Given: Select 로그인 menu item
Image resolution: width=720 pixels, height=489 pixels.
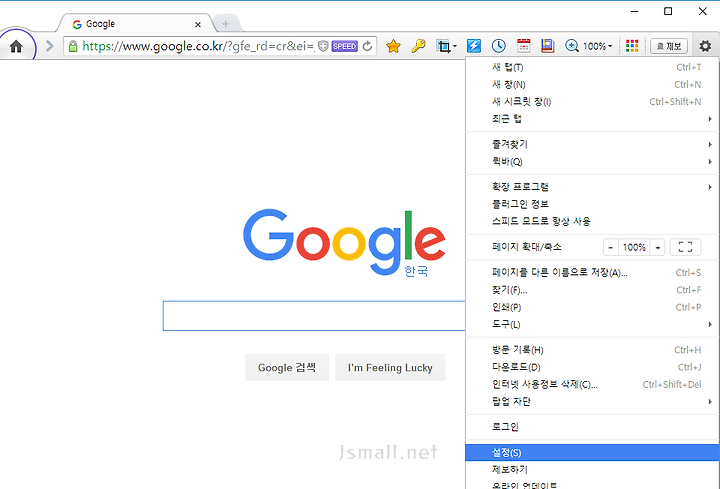Looking at the screenshot, I should 592,427.
